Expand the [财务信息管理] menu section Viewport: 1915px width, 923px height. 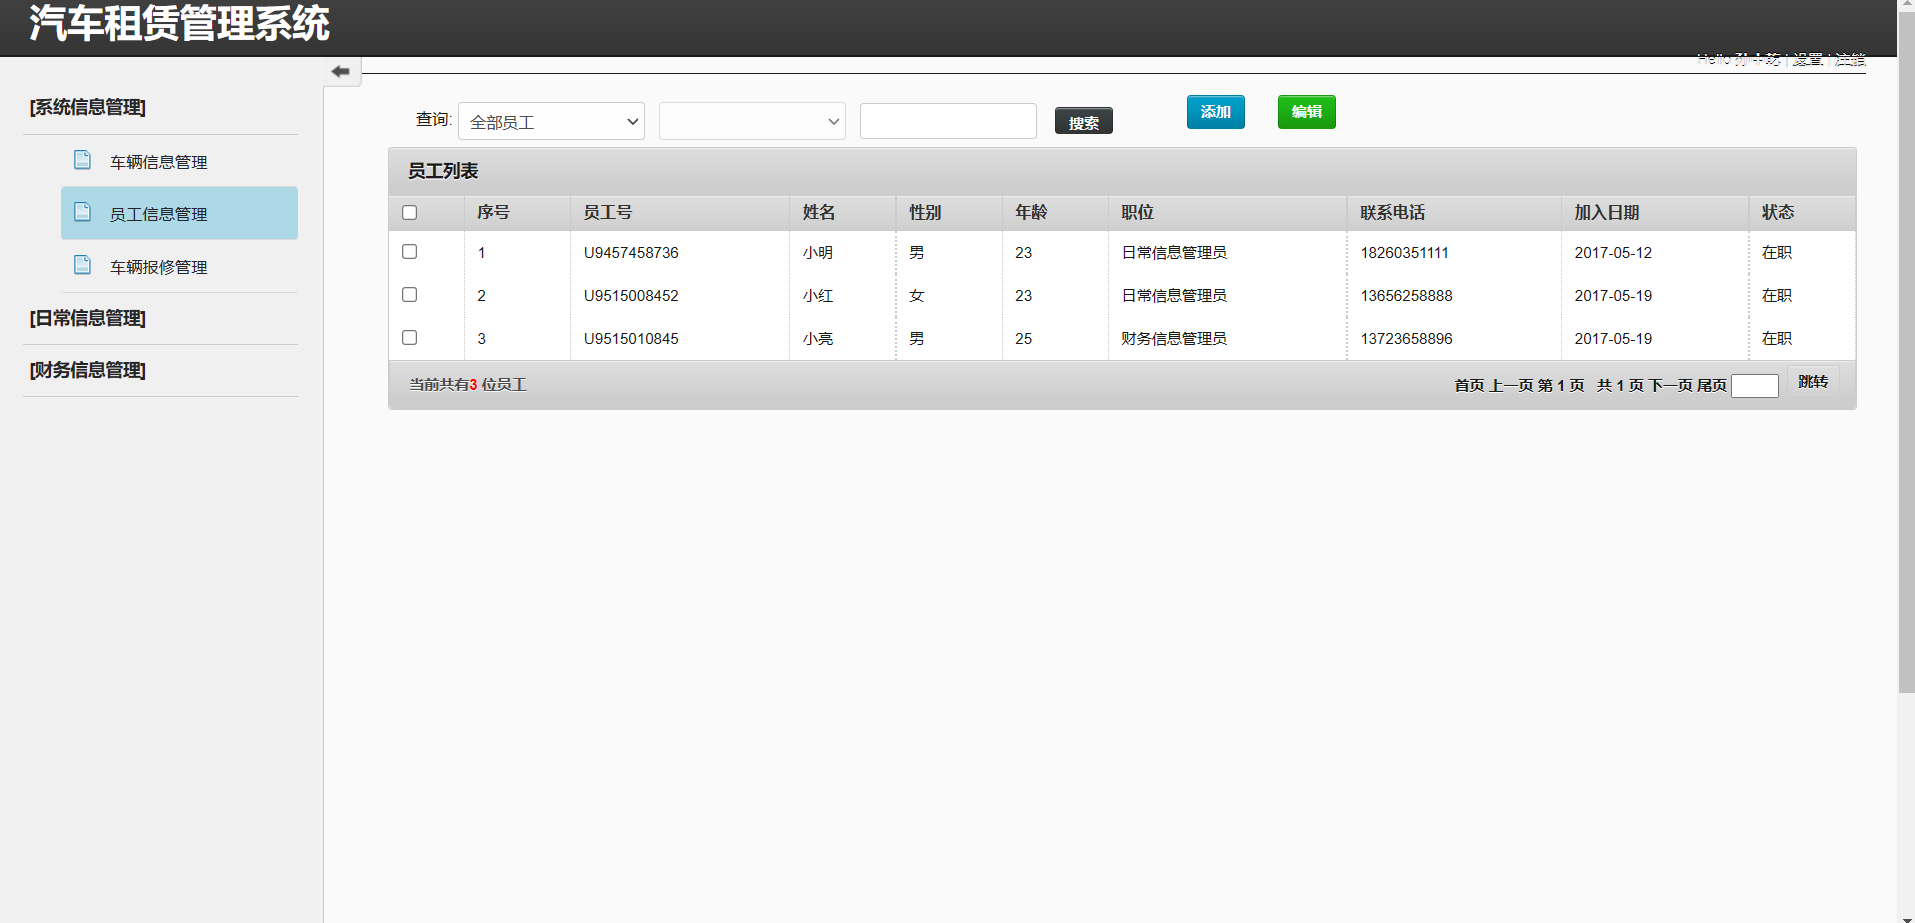(x=88, y=370)
